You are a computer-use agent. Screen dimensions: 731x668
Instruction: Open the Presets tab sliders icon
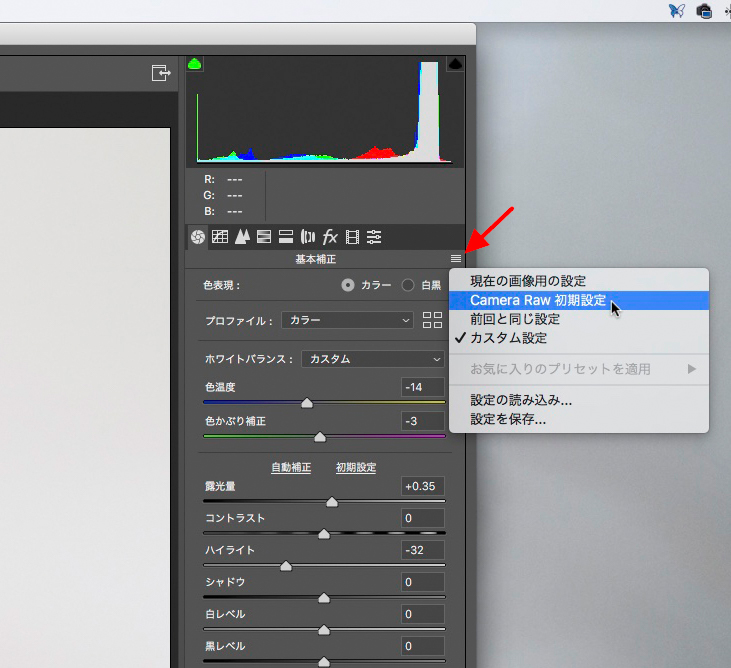tap(374, 237)
